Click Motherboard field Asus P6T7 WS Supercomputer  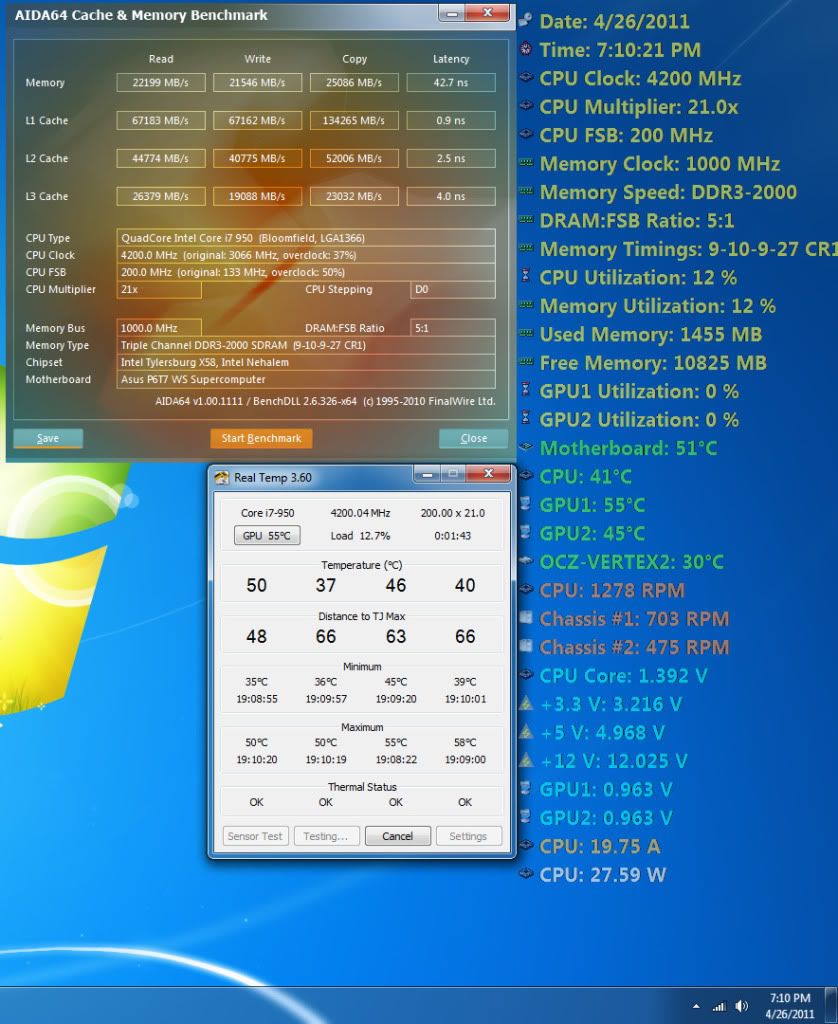click(x=306, y=379)
